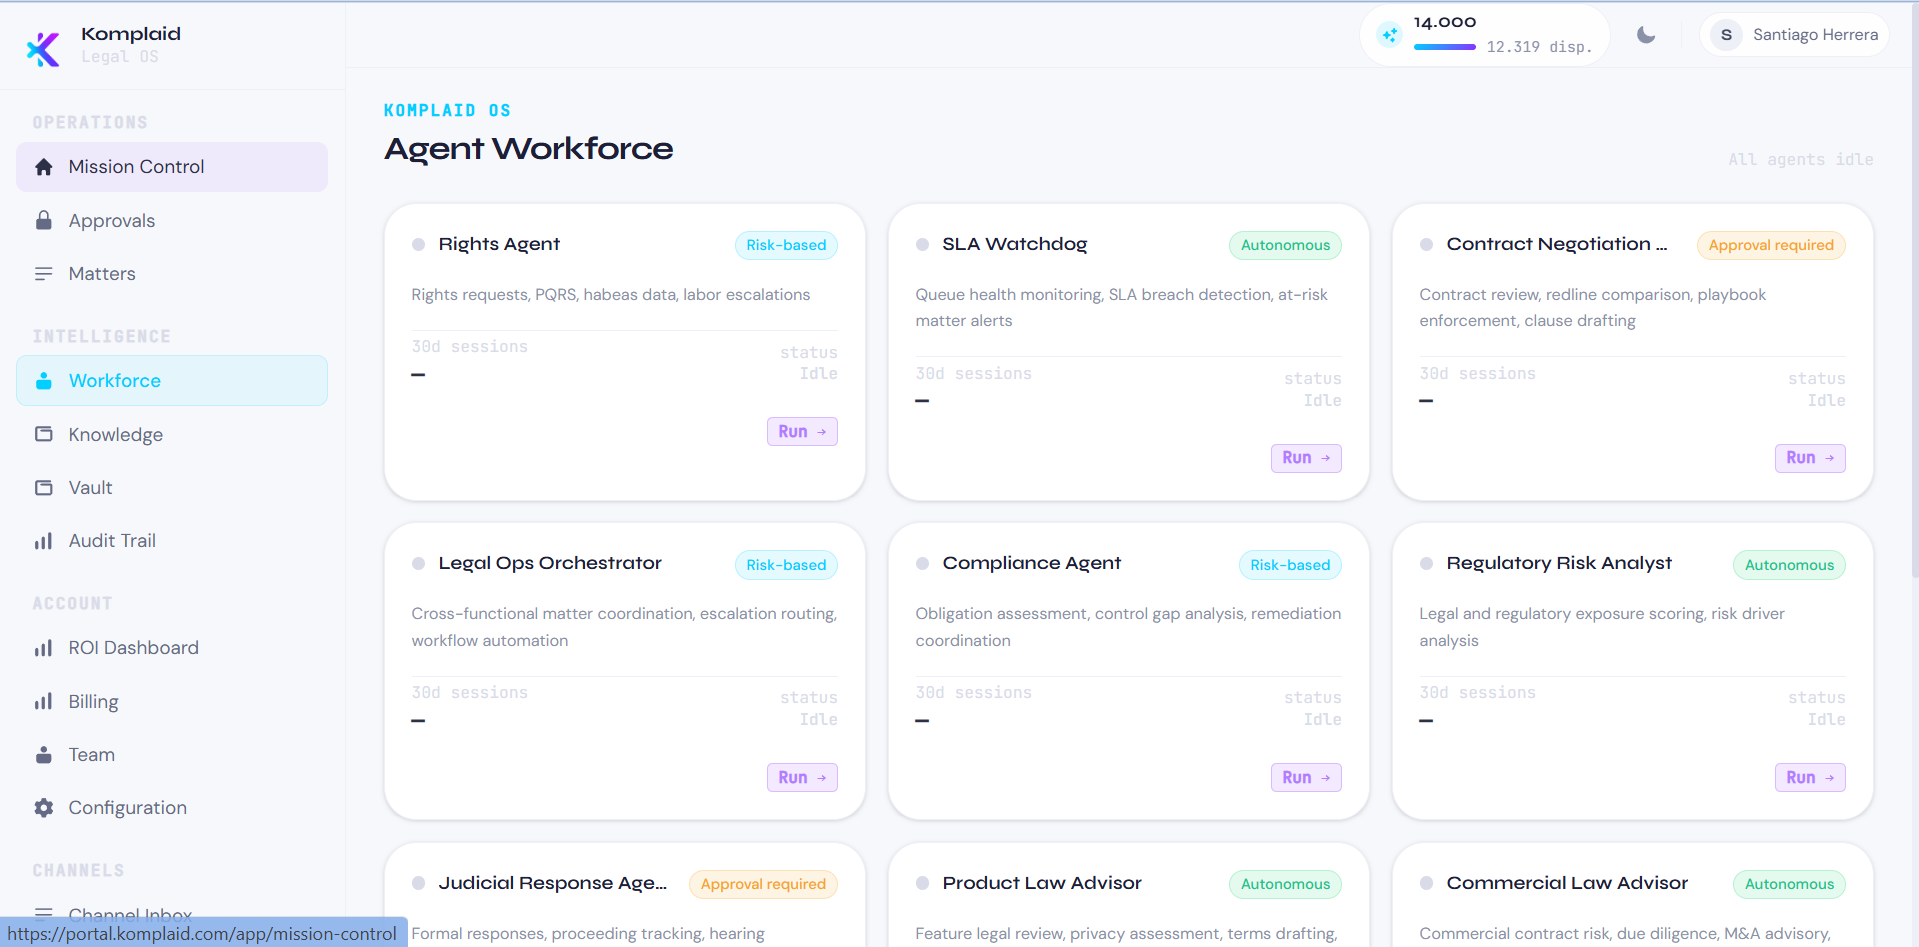The width and height of the screenshot is (1919, 947).
Task: Click the Rights Agent status dot
Action: click(x=418, y=245)
